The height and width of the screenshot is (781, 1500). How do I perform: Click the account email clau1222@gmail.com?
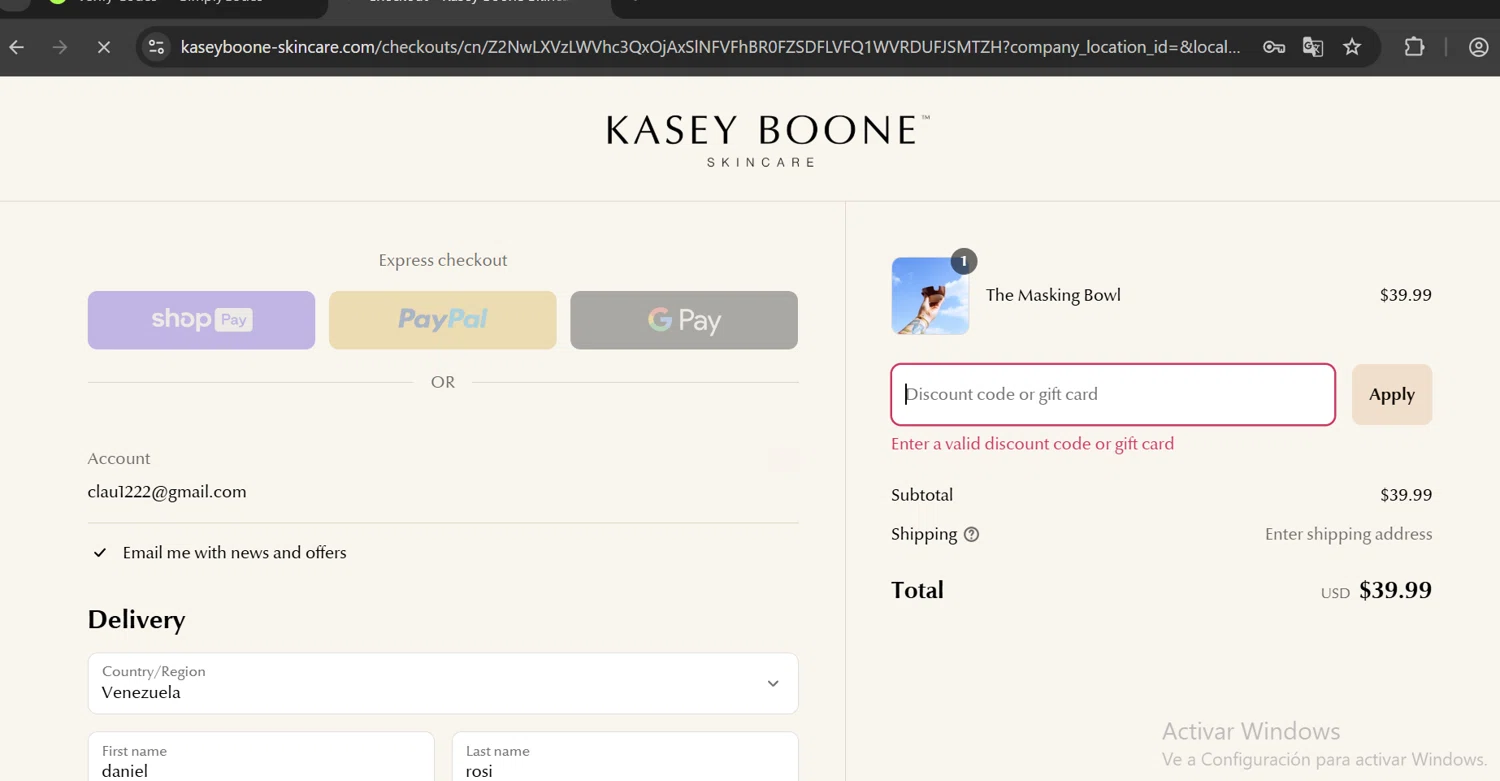[167, 492]
